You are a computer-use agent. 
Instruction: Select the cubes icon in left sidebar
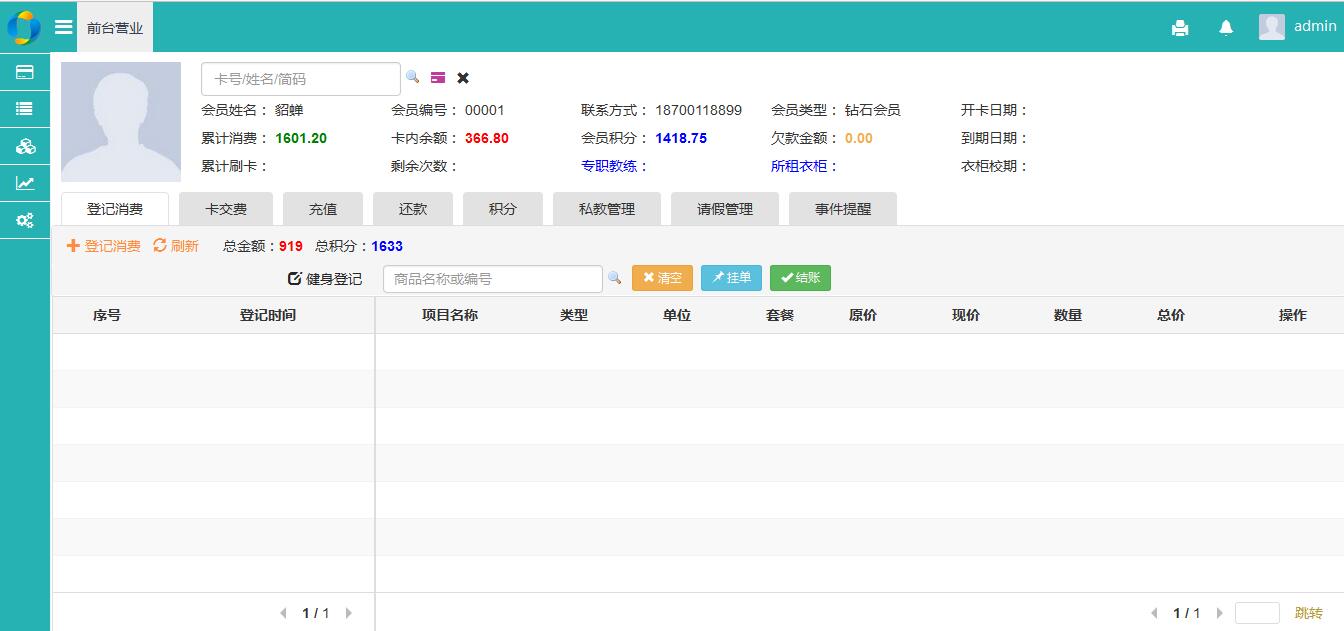25,147
